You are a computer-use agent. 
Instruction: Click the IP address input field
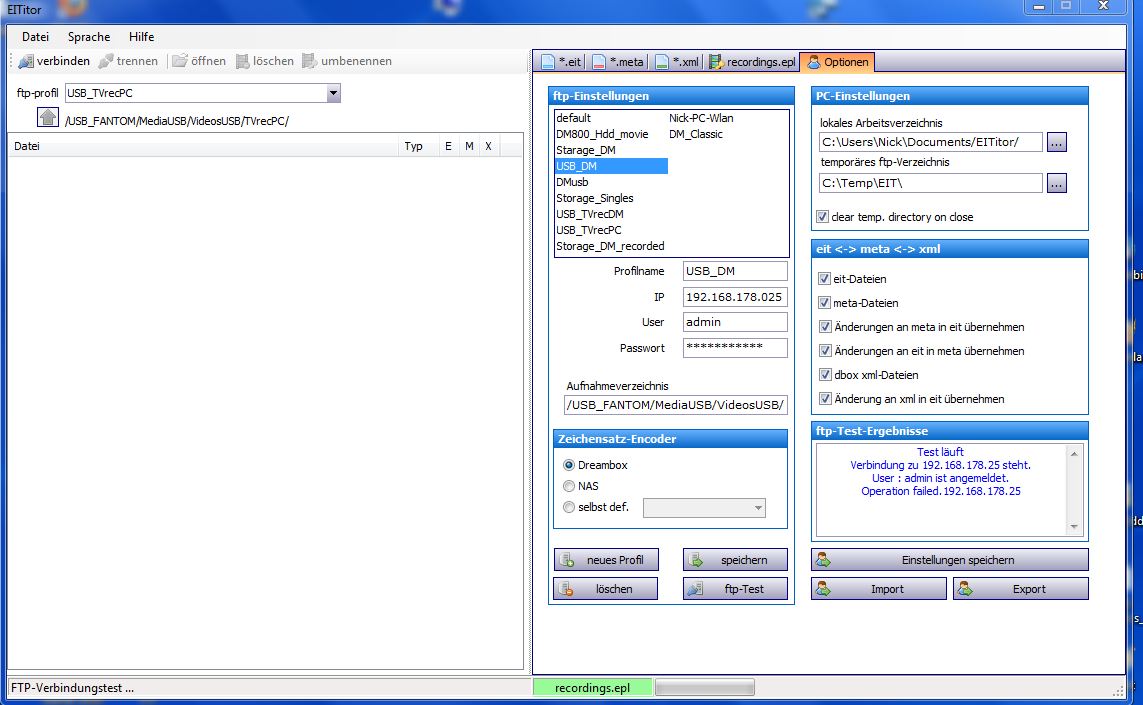(734, 297)
